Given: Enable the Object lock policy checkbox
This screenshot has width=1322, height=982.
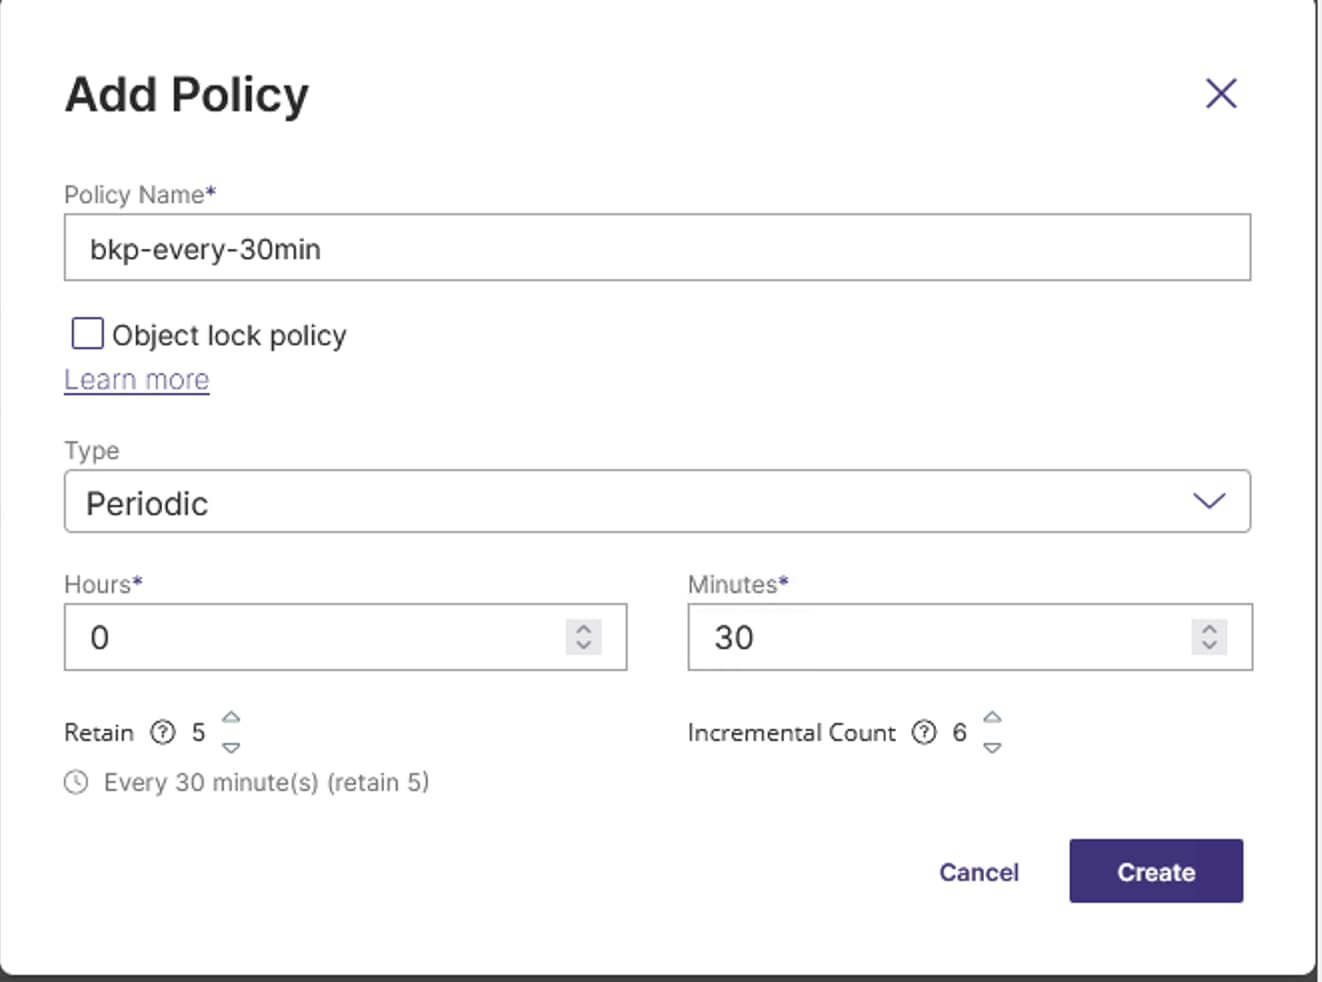Looking at the screenshot, I should pyautogui.click(x=86, y=334).
